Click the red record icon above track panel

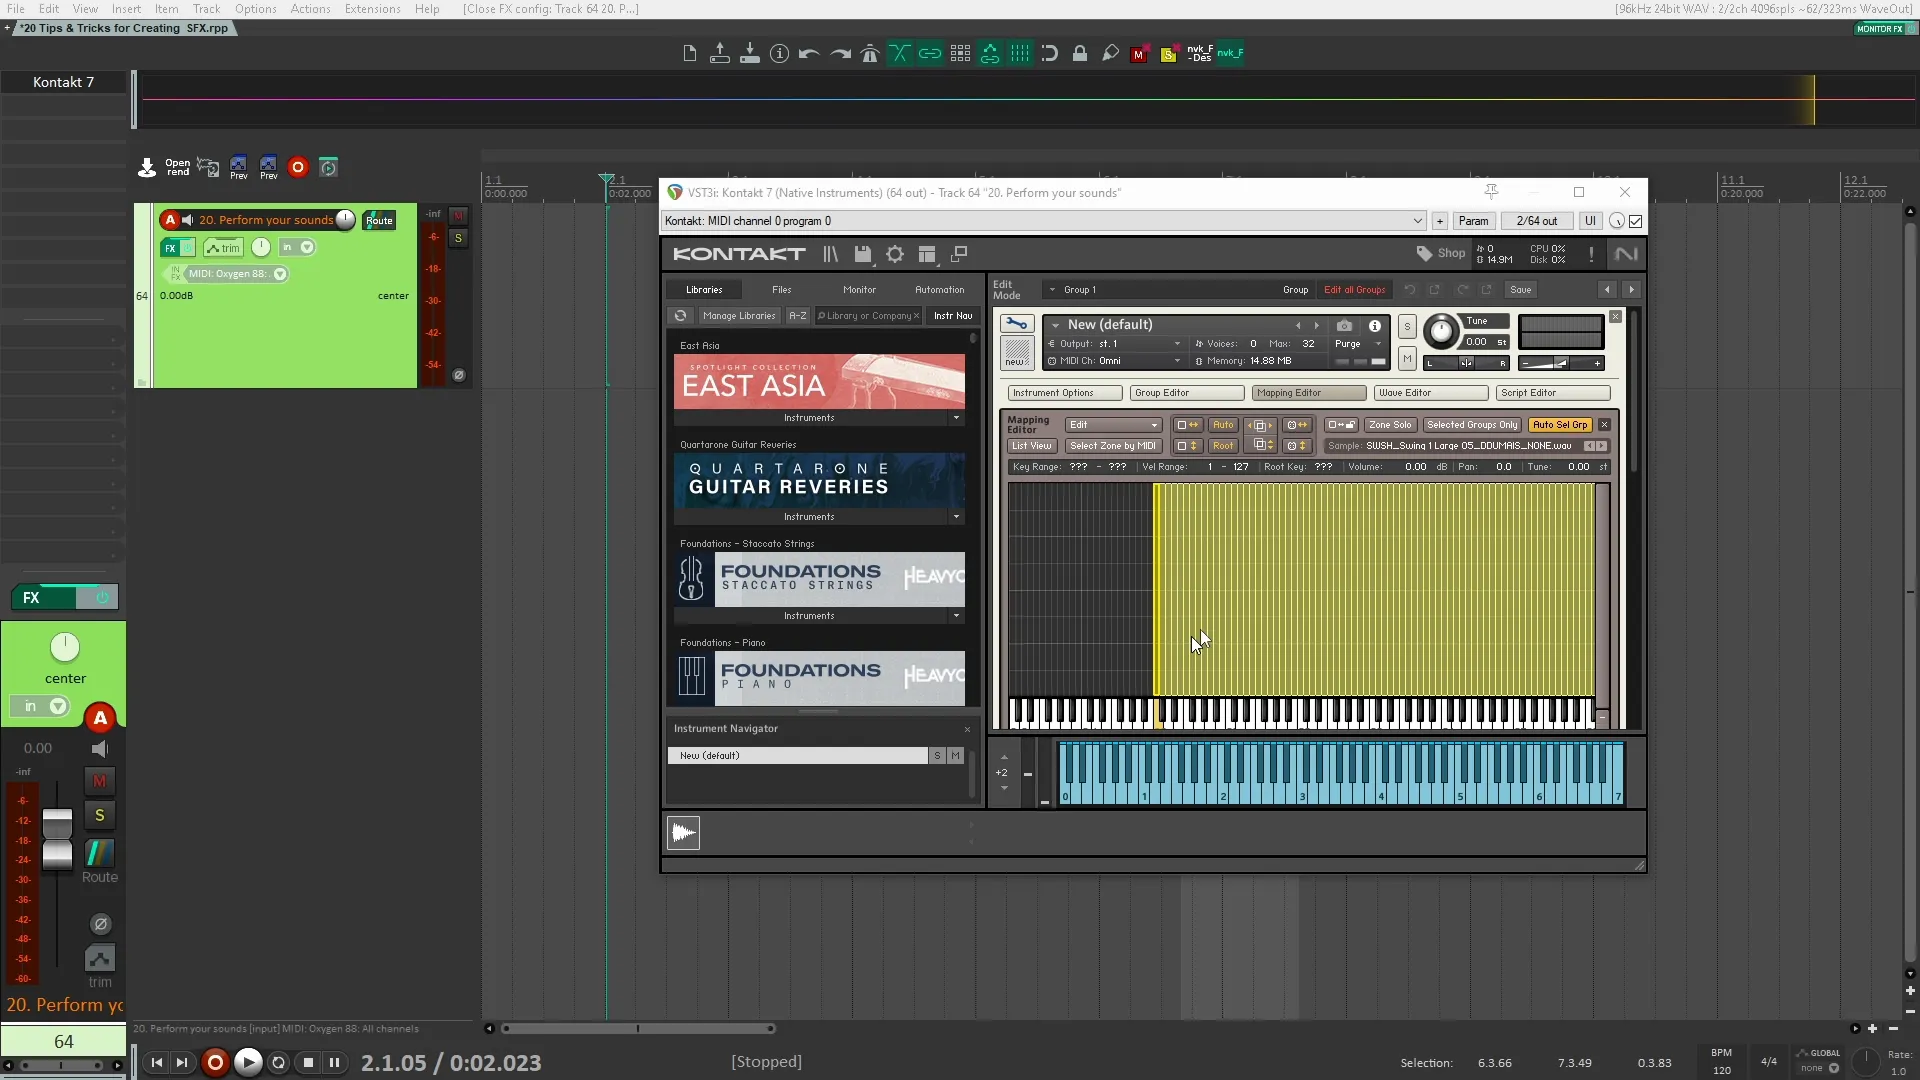297,168
